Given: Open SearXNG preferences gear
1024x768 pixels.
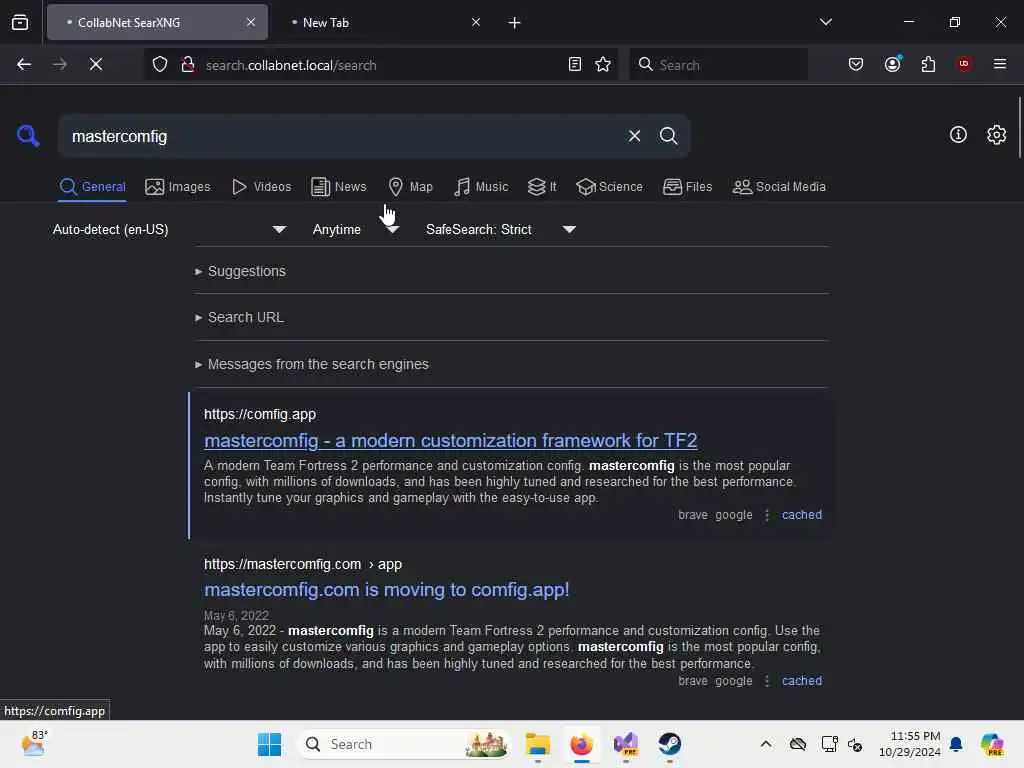Looking at the screenshot, I should pyautogui.click(x=996, y=135).
